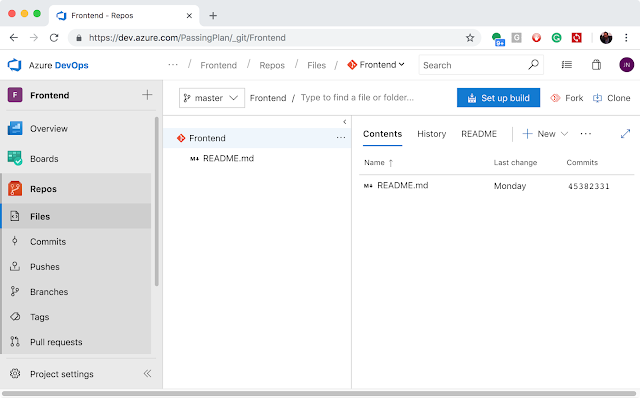Click the Set up build button

(498, 98)
